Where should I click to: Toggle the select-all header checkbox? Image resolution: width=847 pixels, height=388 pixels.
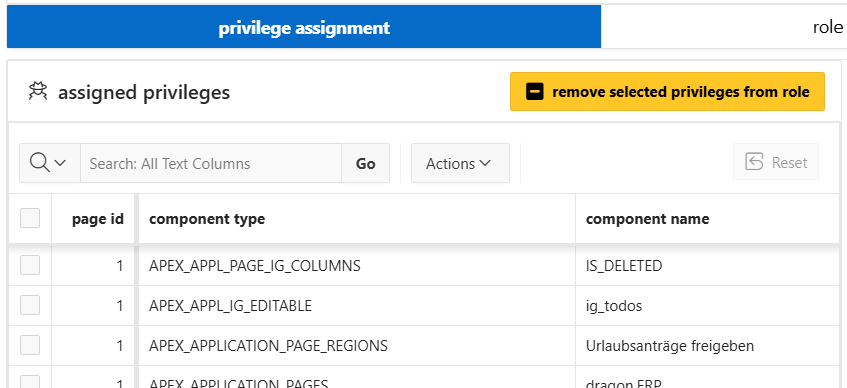30,218
